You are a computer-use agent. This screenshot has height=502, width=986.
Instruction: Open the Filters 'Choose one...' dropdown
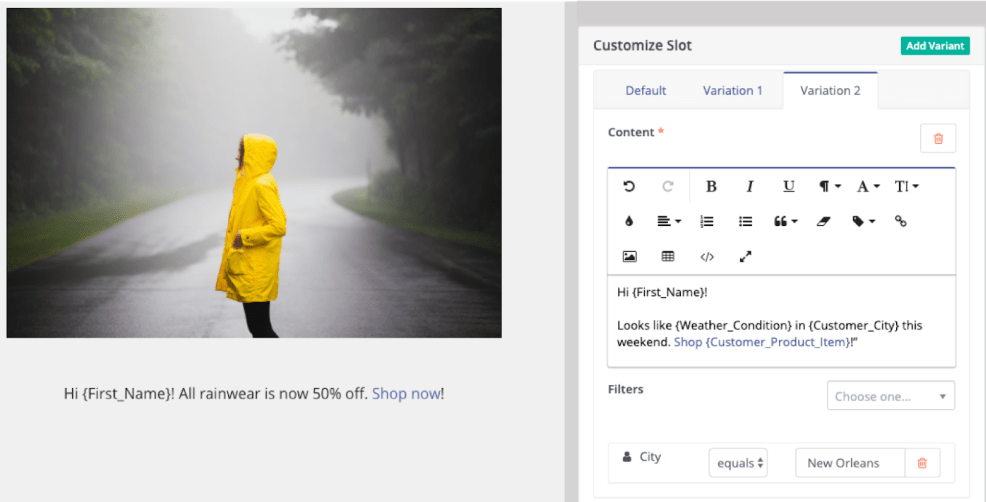point(890,396)
